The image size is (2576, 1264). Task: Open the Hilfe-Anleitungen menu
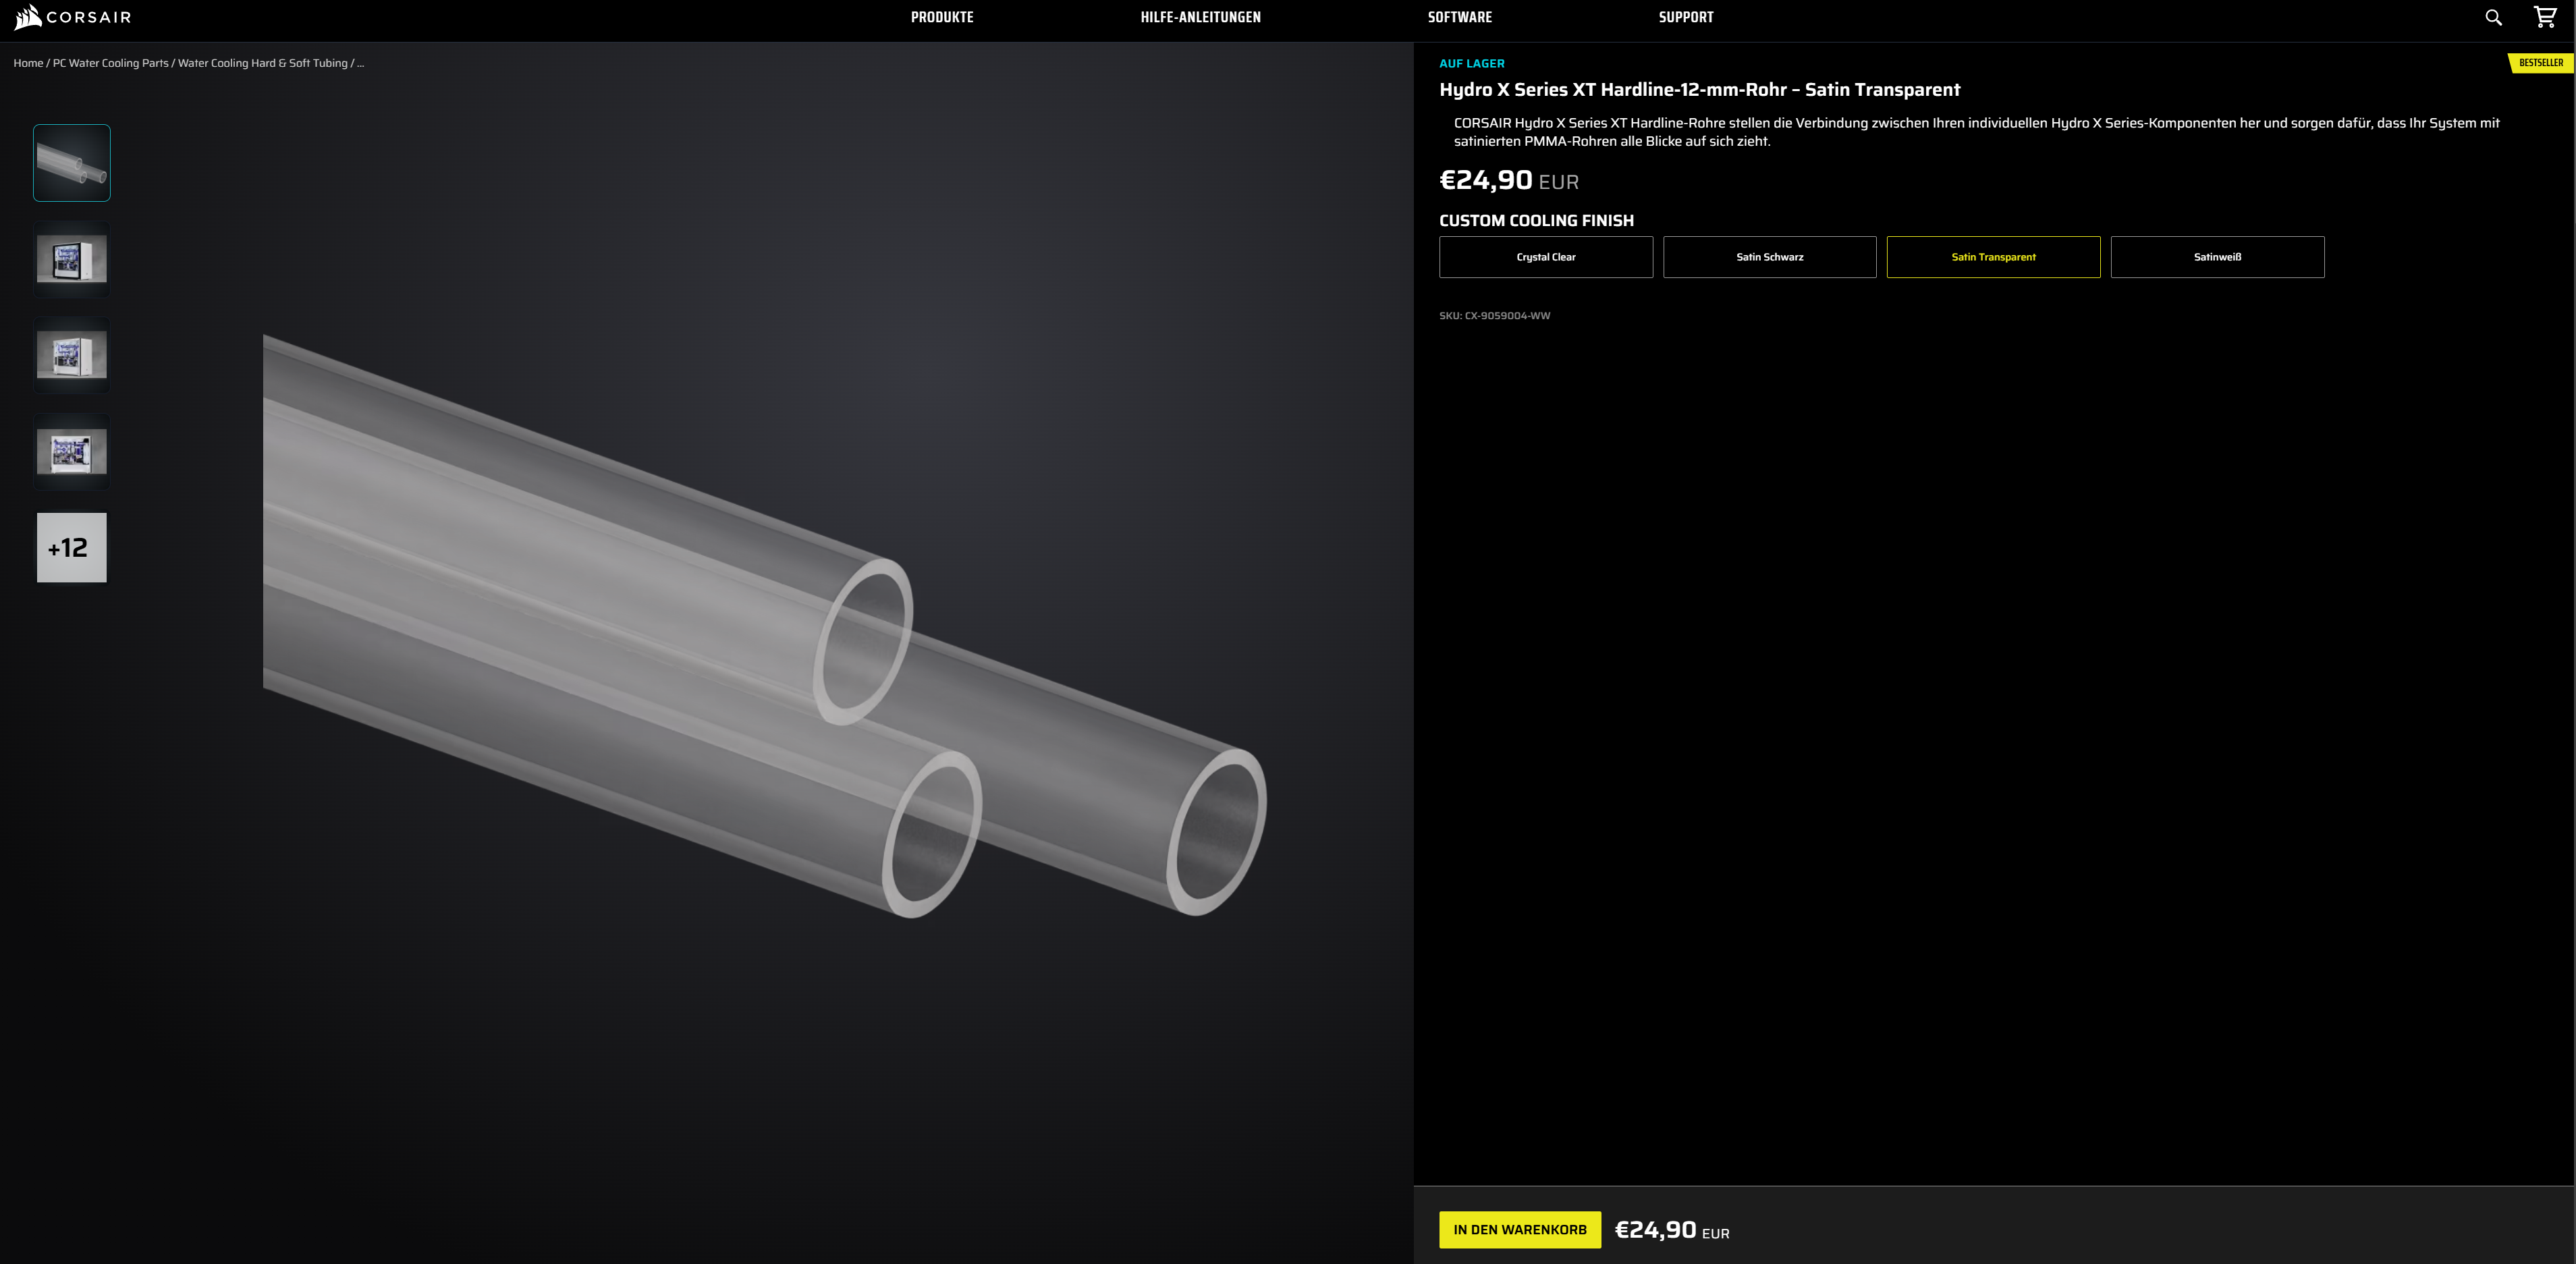[x=1200, y=17]
